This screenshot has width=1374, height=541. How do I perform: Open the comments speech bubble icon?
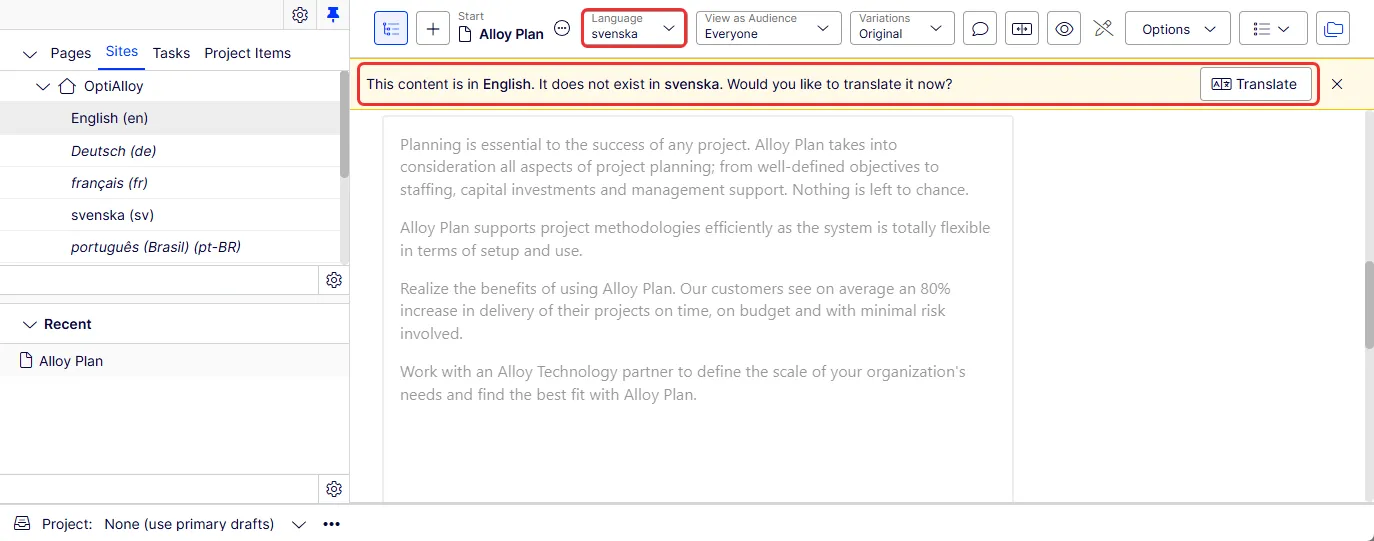[980, 29]
